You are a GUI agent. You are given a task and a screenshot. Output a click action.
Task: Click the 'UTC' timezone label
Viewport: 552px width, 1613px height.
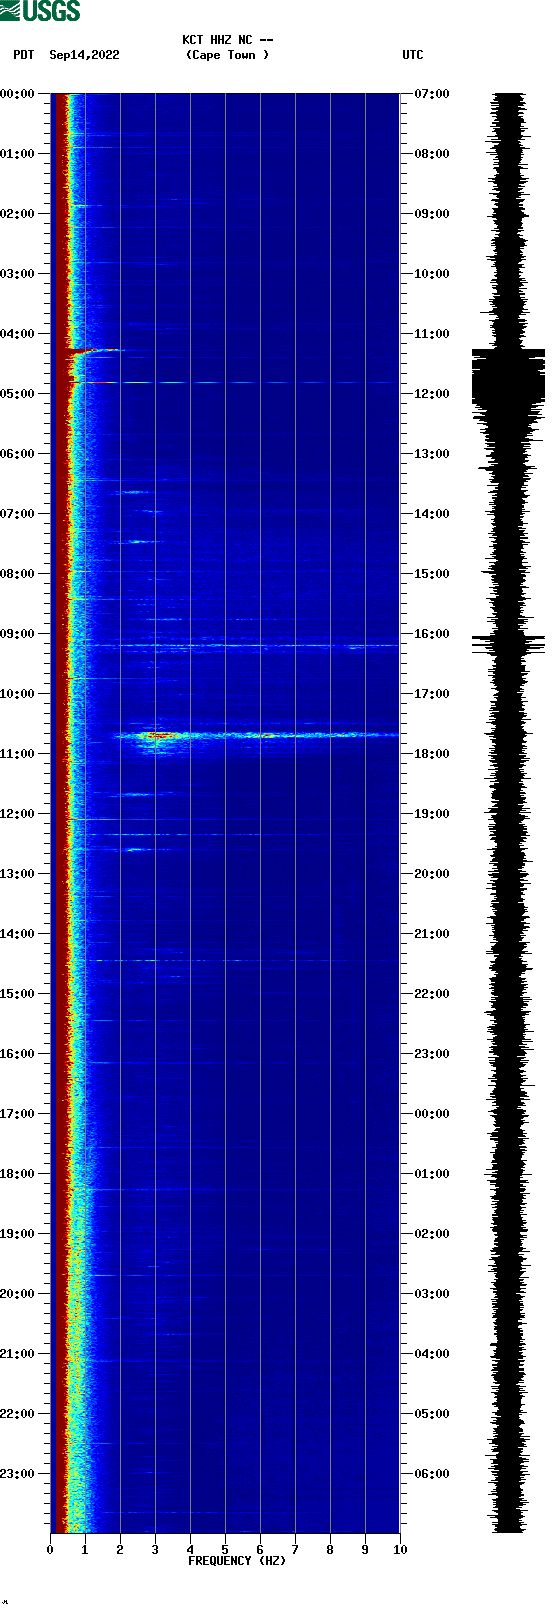pyautogui.click(x=413, y=55)
